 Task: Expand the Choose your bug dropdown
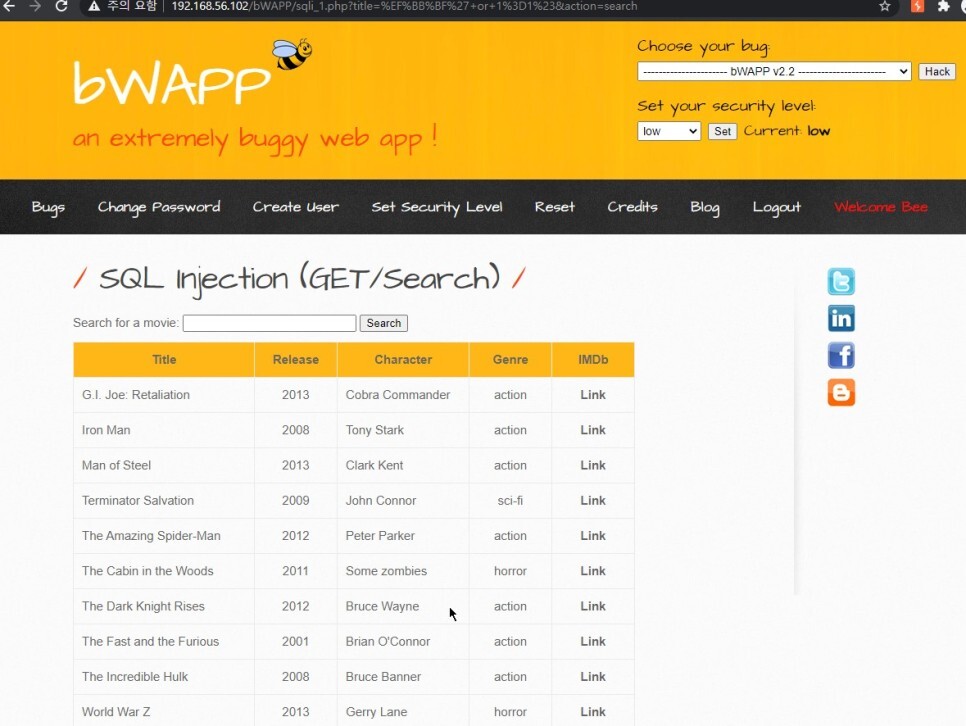(x=774, y=71)
